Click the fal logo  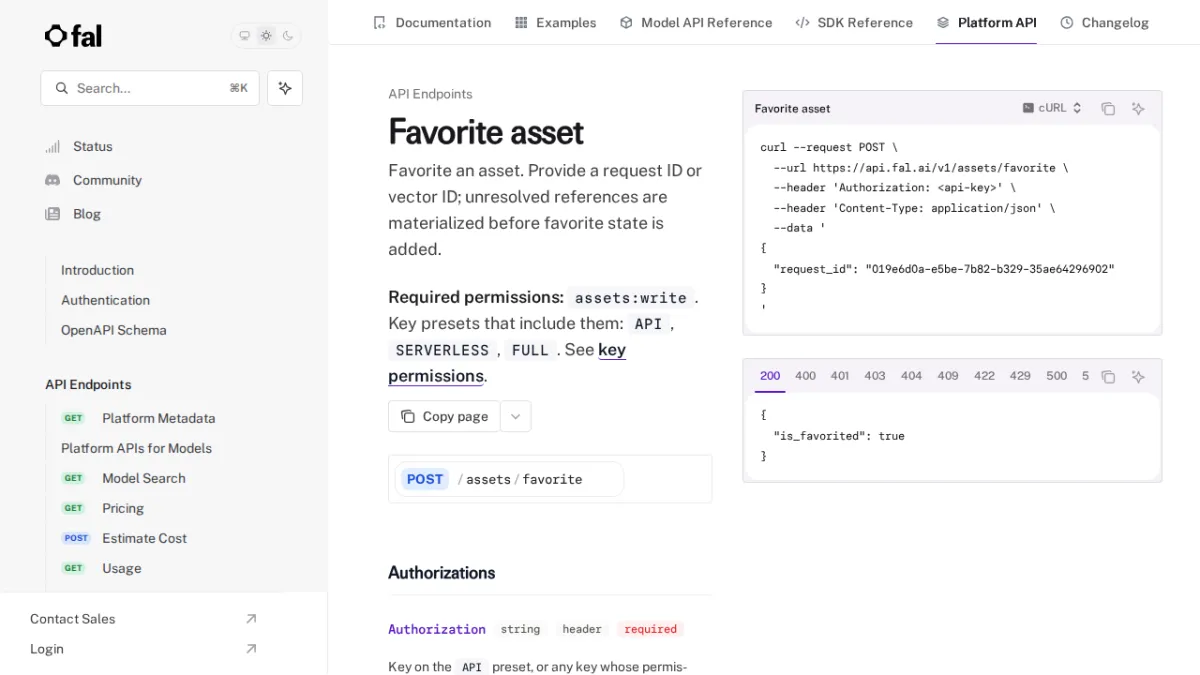[73, 36]
